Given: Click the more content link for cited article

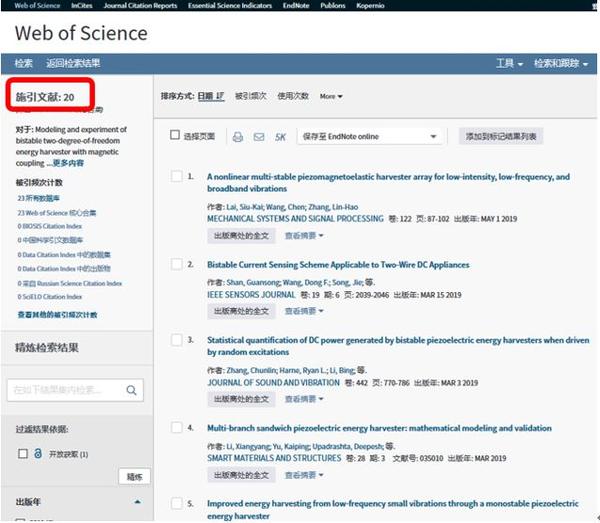Looking at the screenshot, I should [68, 163].
